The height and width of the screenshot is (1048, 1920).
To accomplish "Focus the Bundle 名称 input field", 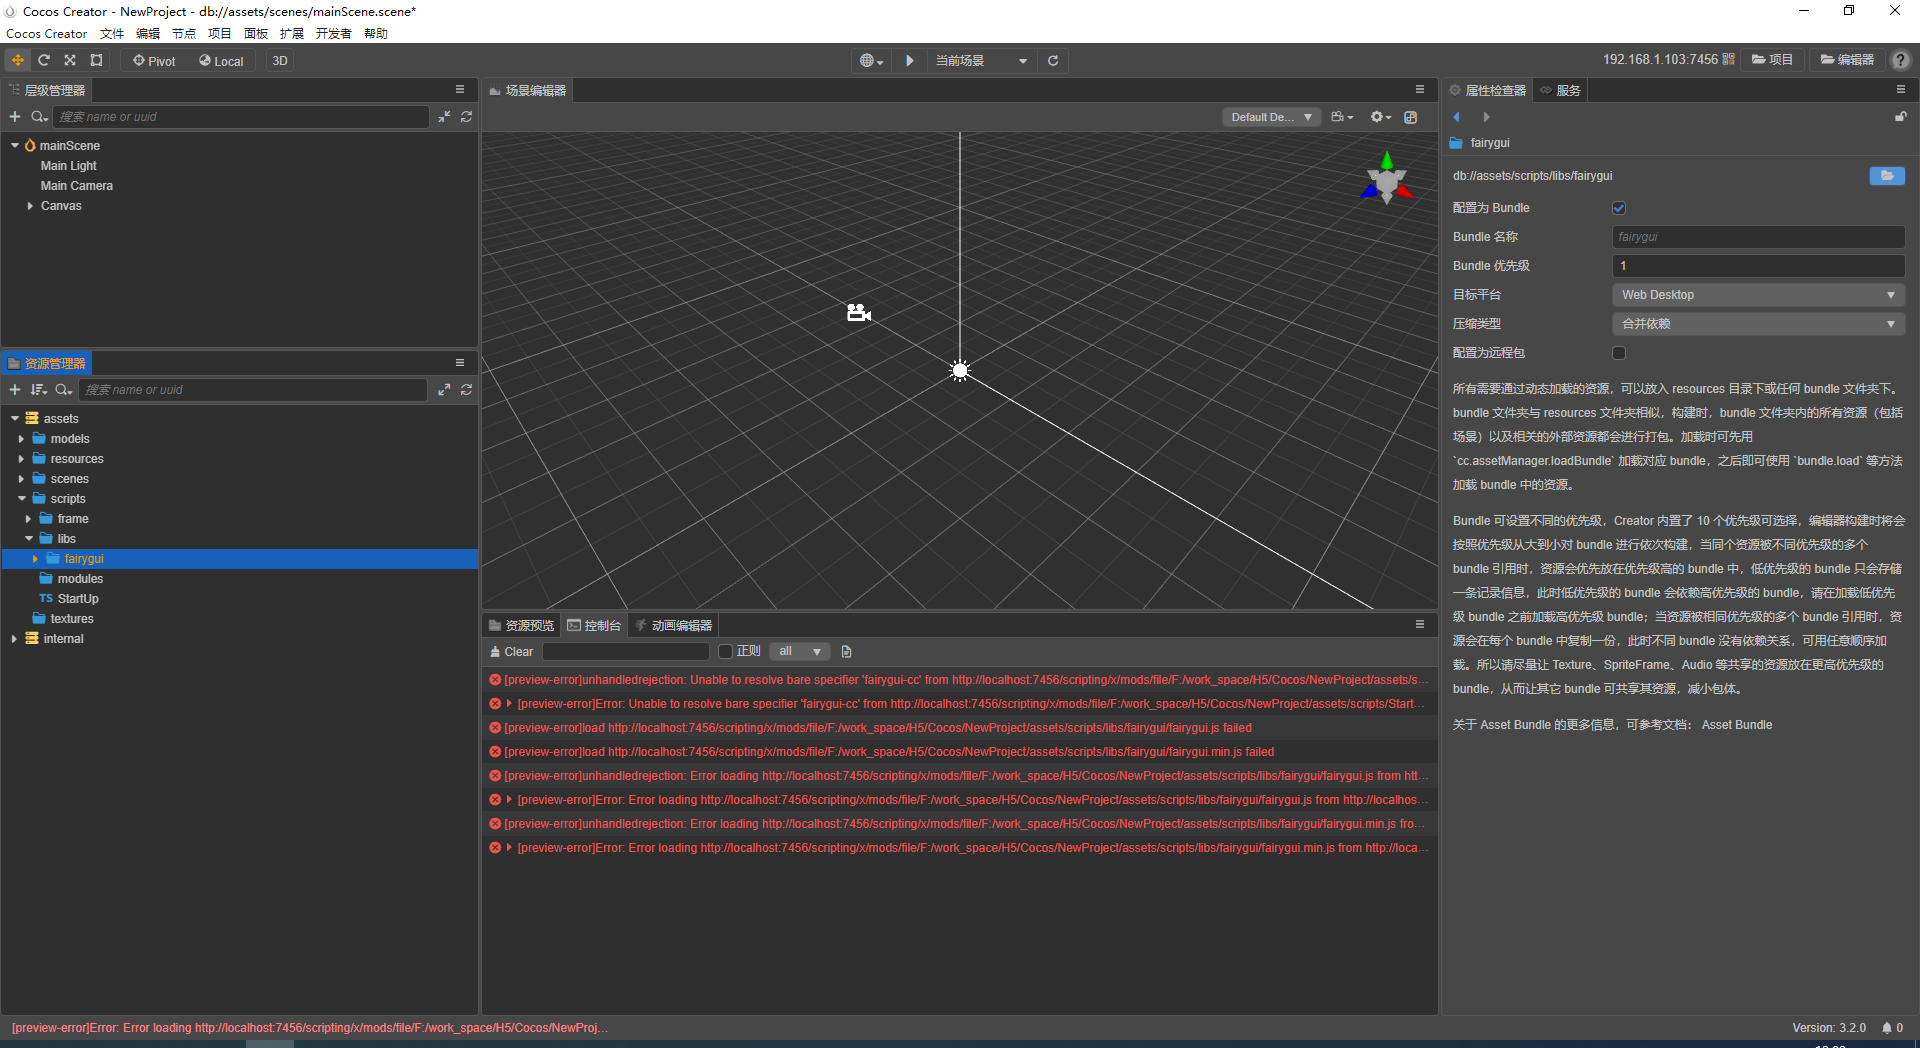I will (1758, 237).
